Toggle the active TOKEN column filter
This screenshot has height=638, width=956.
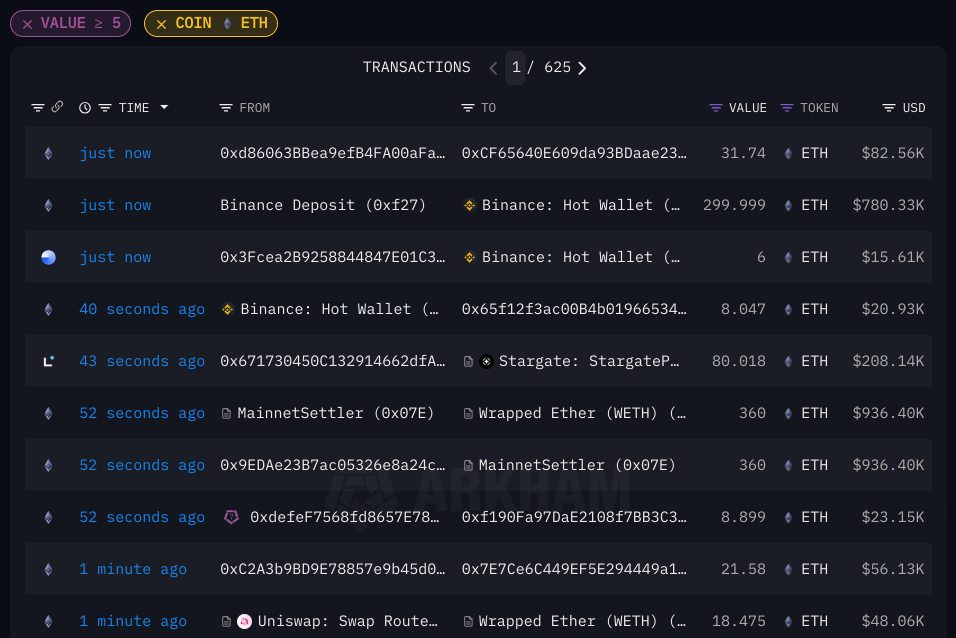pos(787,108)
